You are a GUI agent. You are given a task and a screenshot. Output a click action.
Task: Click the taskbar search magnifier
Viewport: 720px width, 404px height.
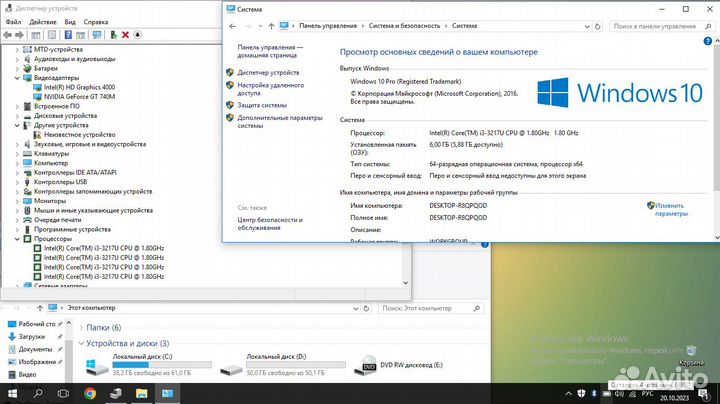coord(38,394)
